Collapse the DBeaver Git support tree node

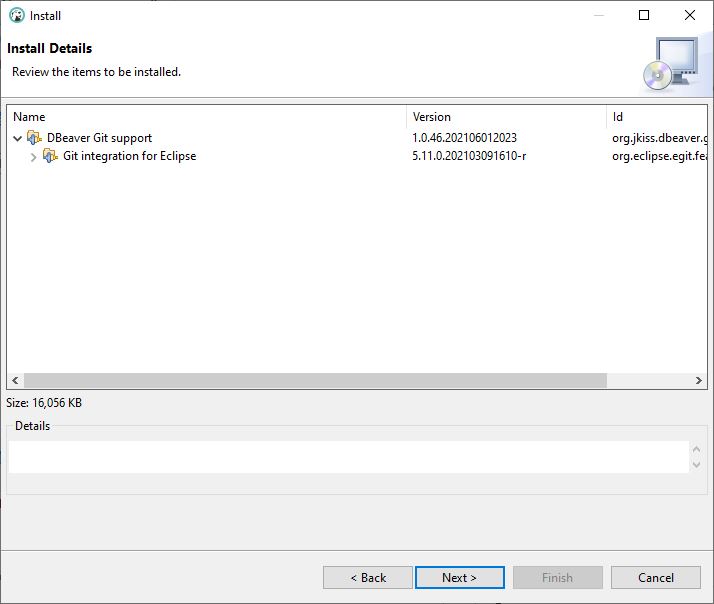pyautogui.click(x=18, y=138)
